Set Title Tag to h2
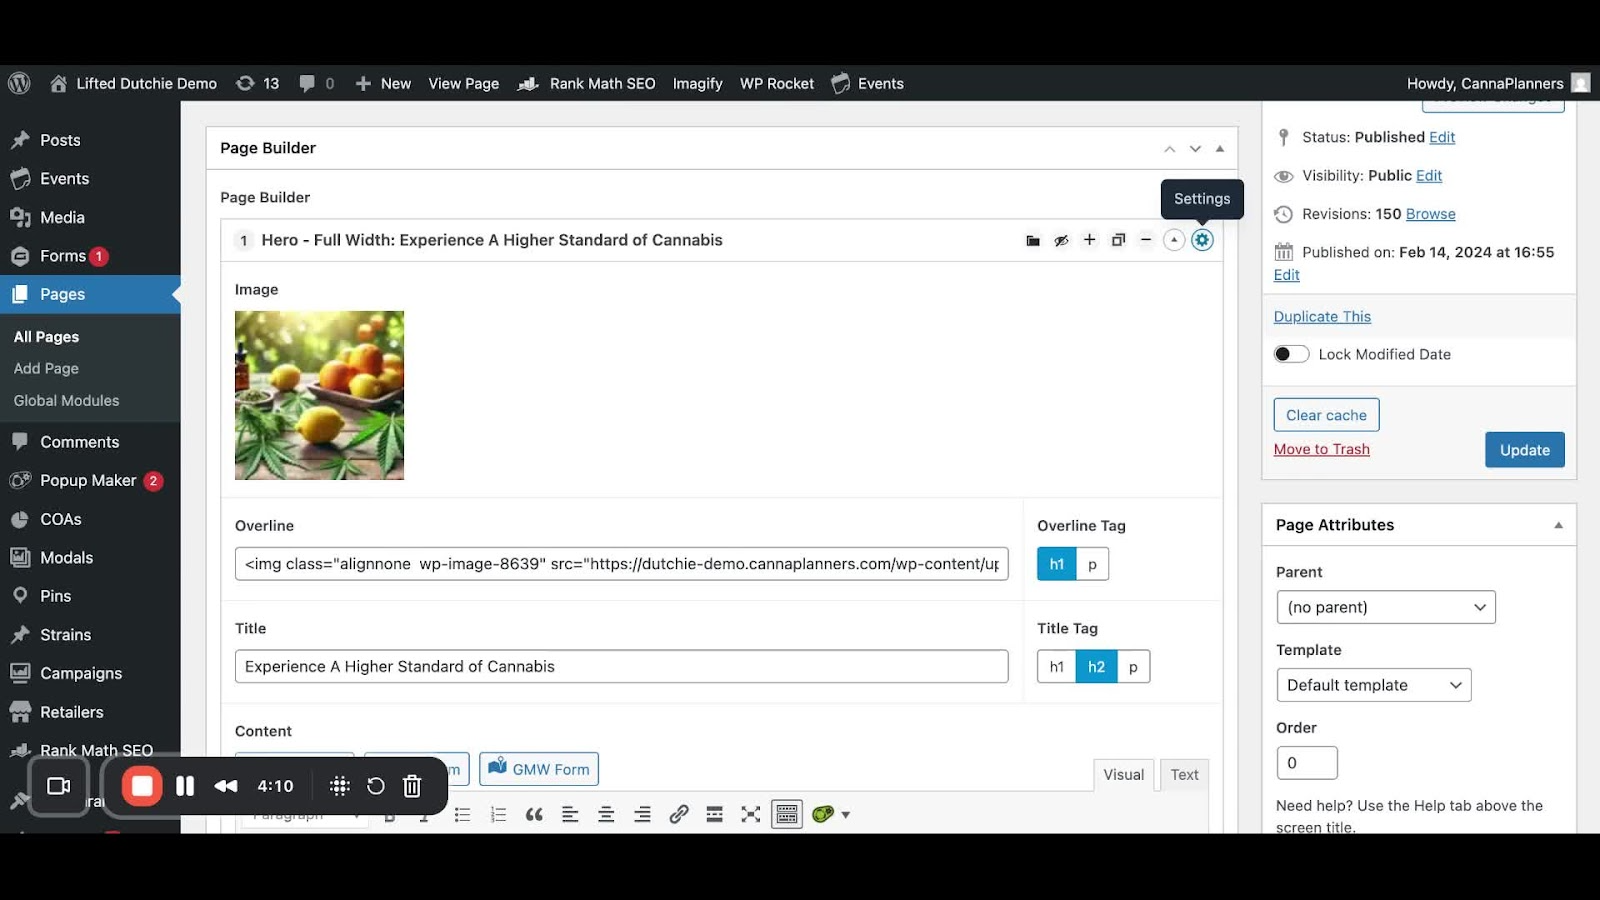This screenshot has height=900, width=1600. [x=1097, y=667]
